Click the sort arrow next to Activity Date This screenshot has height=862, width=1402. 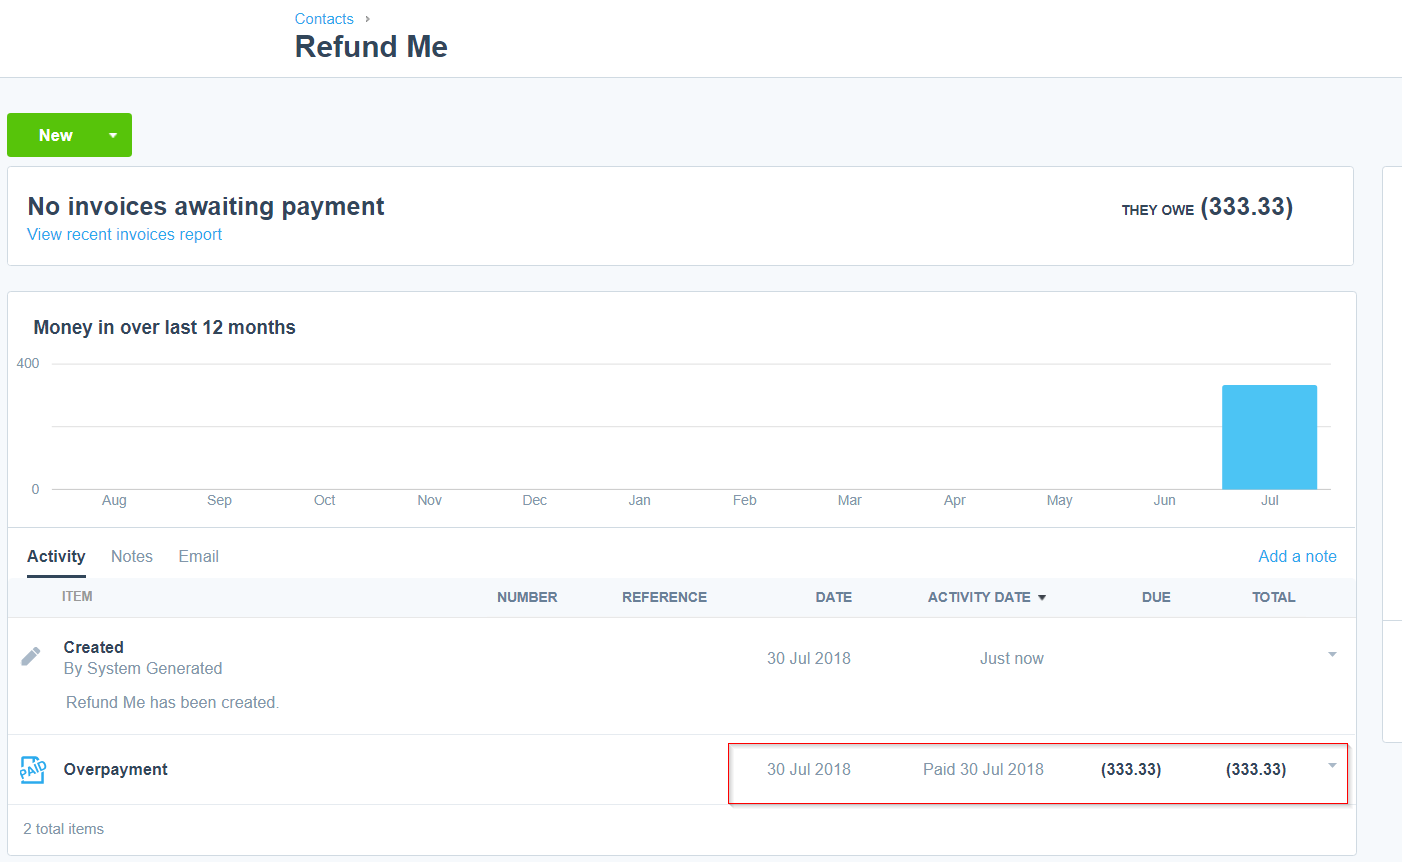tap(1042, 598)
